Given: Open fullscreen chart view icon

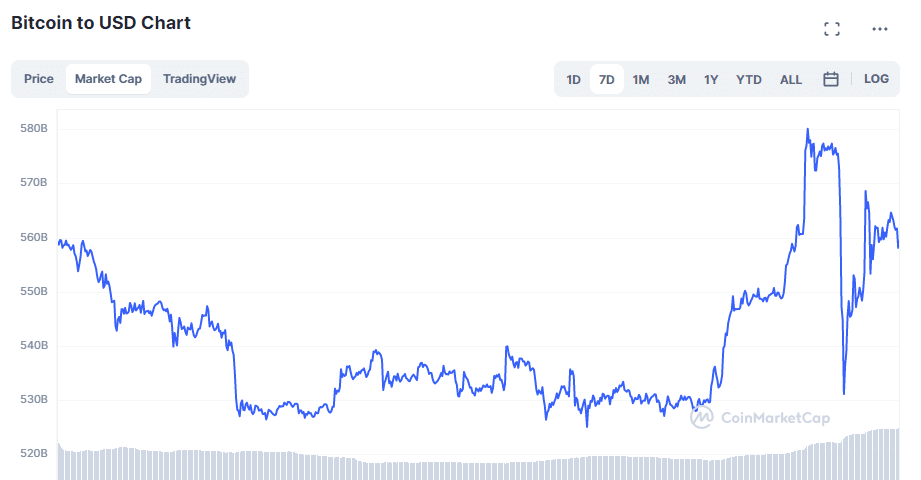Looking at the screenshot, I should tap(831, 29).
